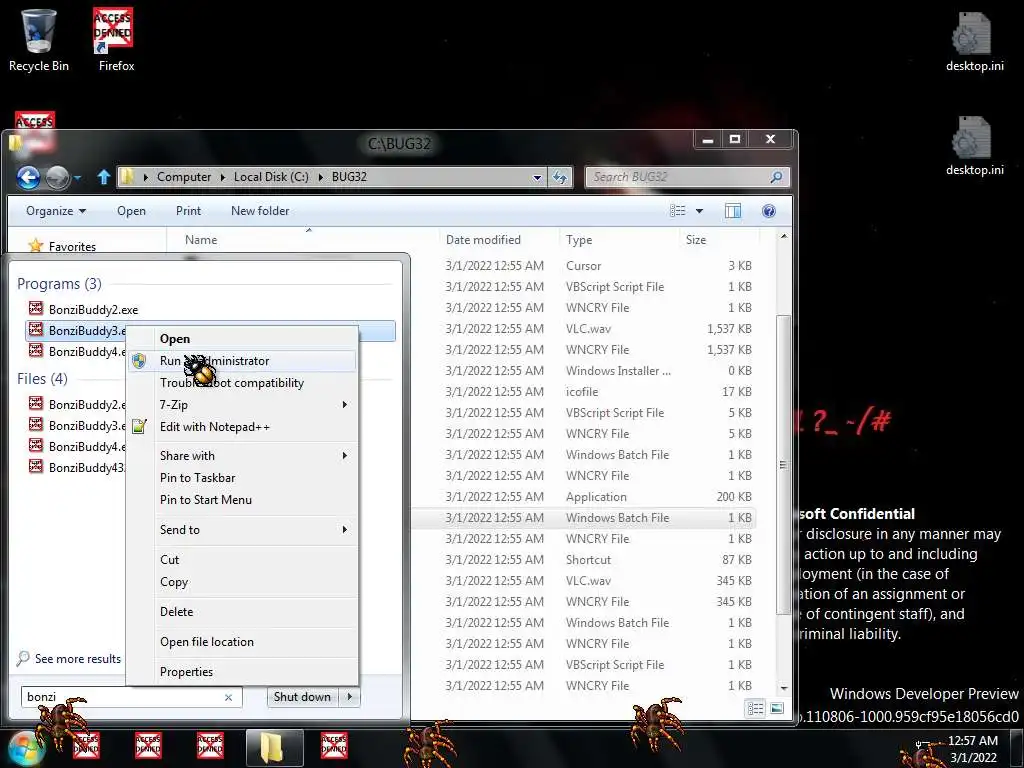Click the UAC shield beside Run as administrator

[x=138, y=360]
